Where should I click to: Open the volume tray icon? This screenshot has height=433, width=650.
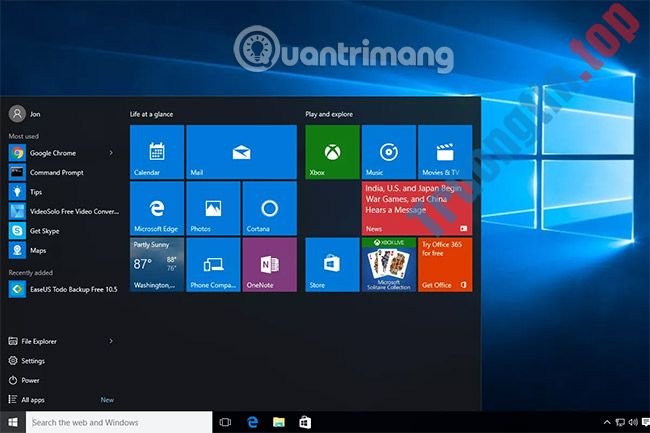[x=633, y=422]
